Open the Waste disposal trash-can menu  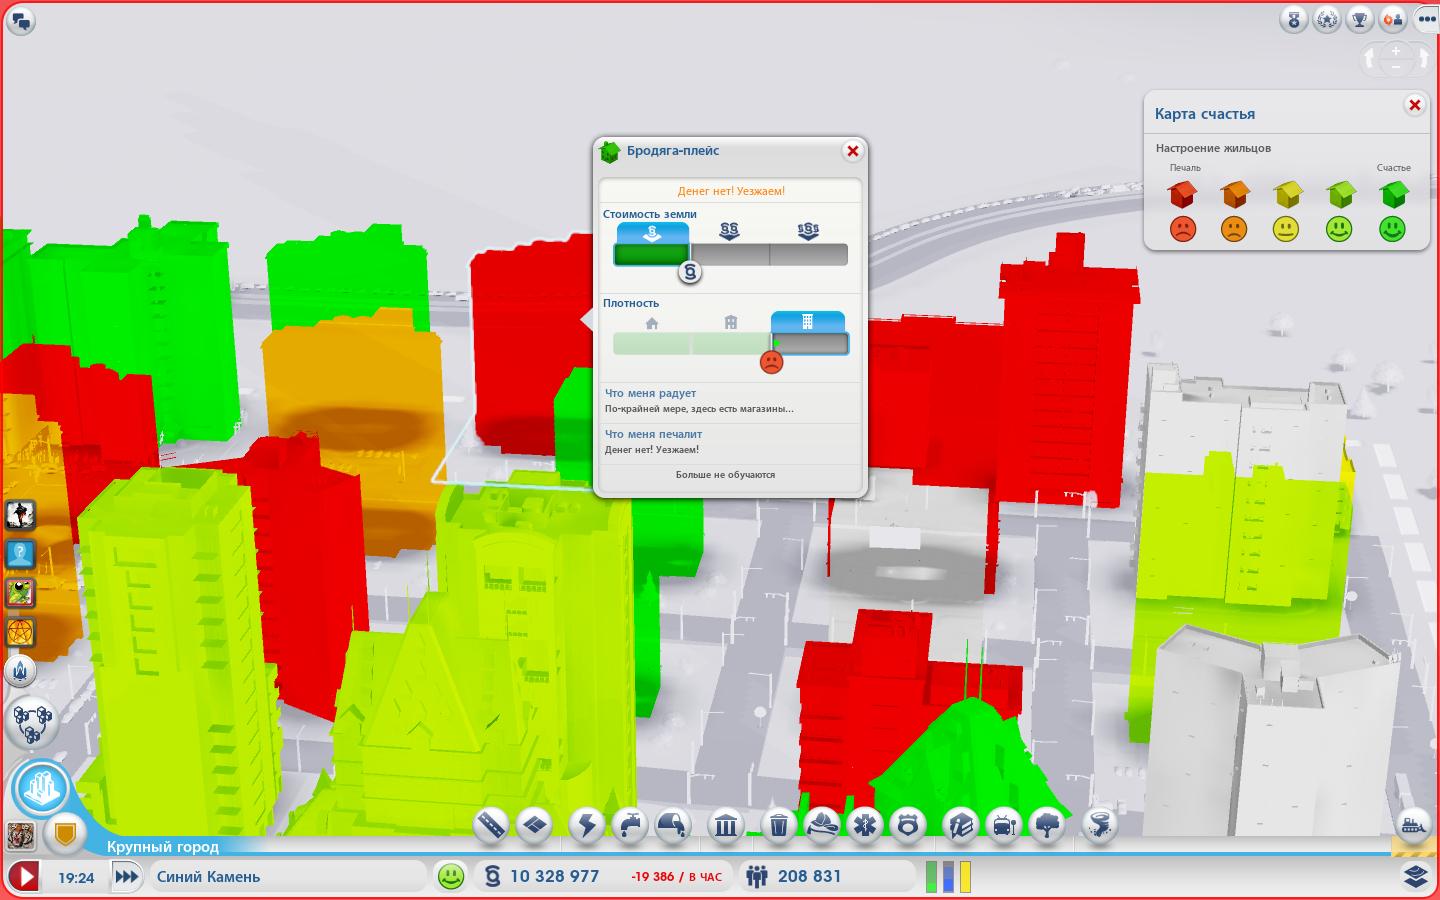coord(779,826)
